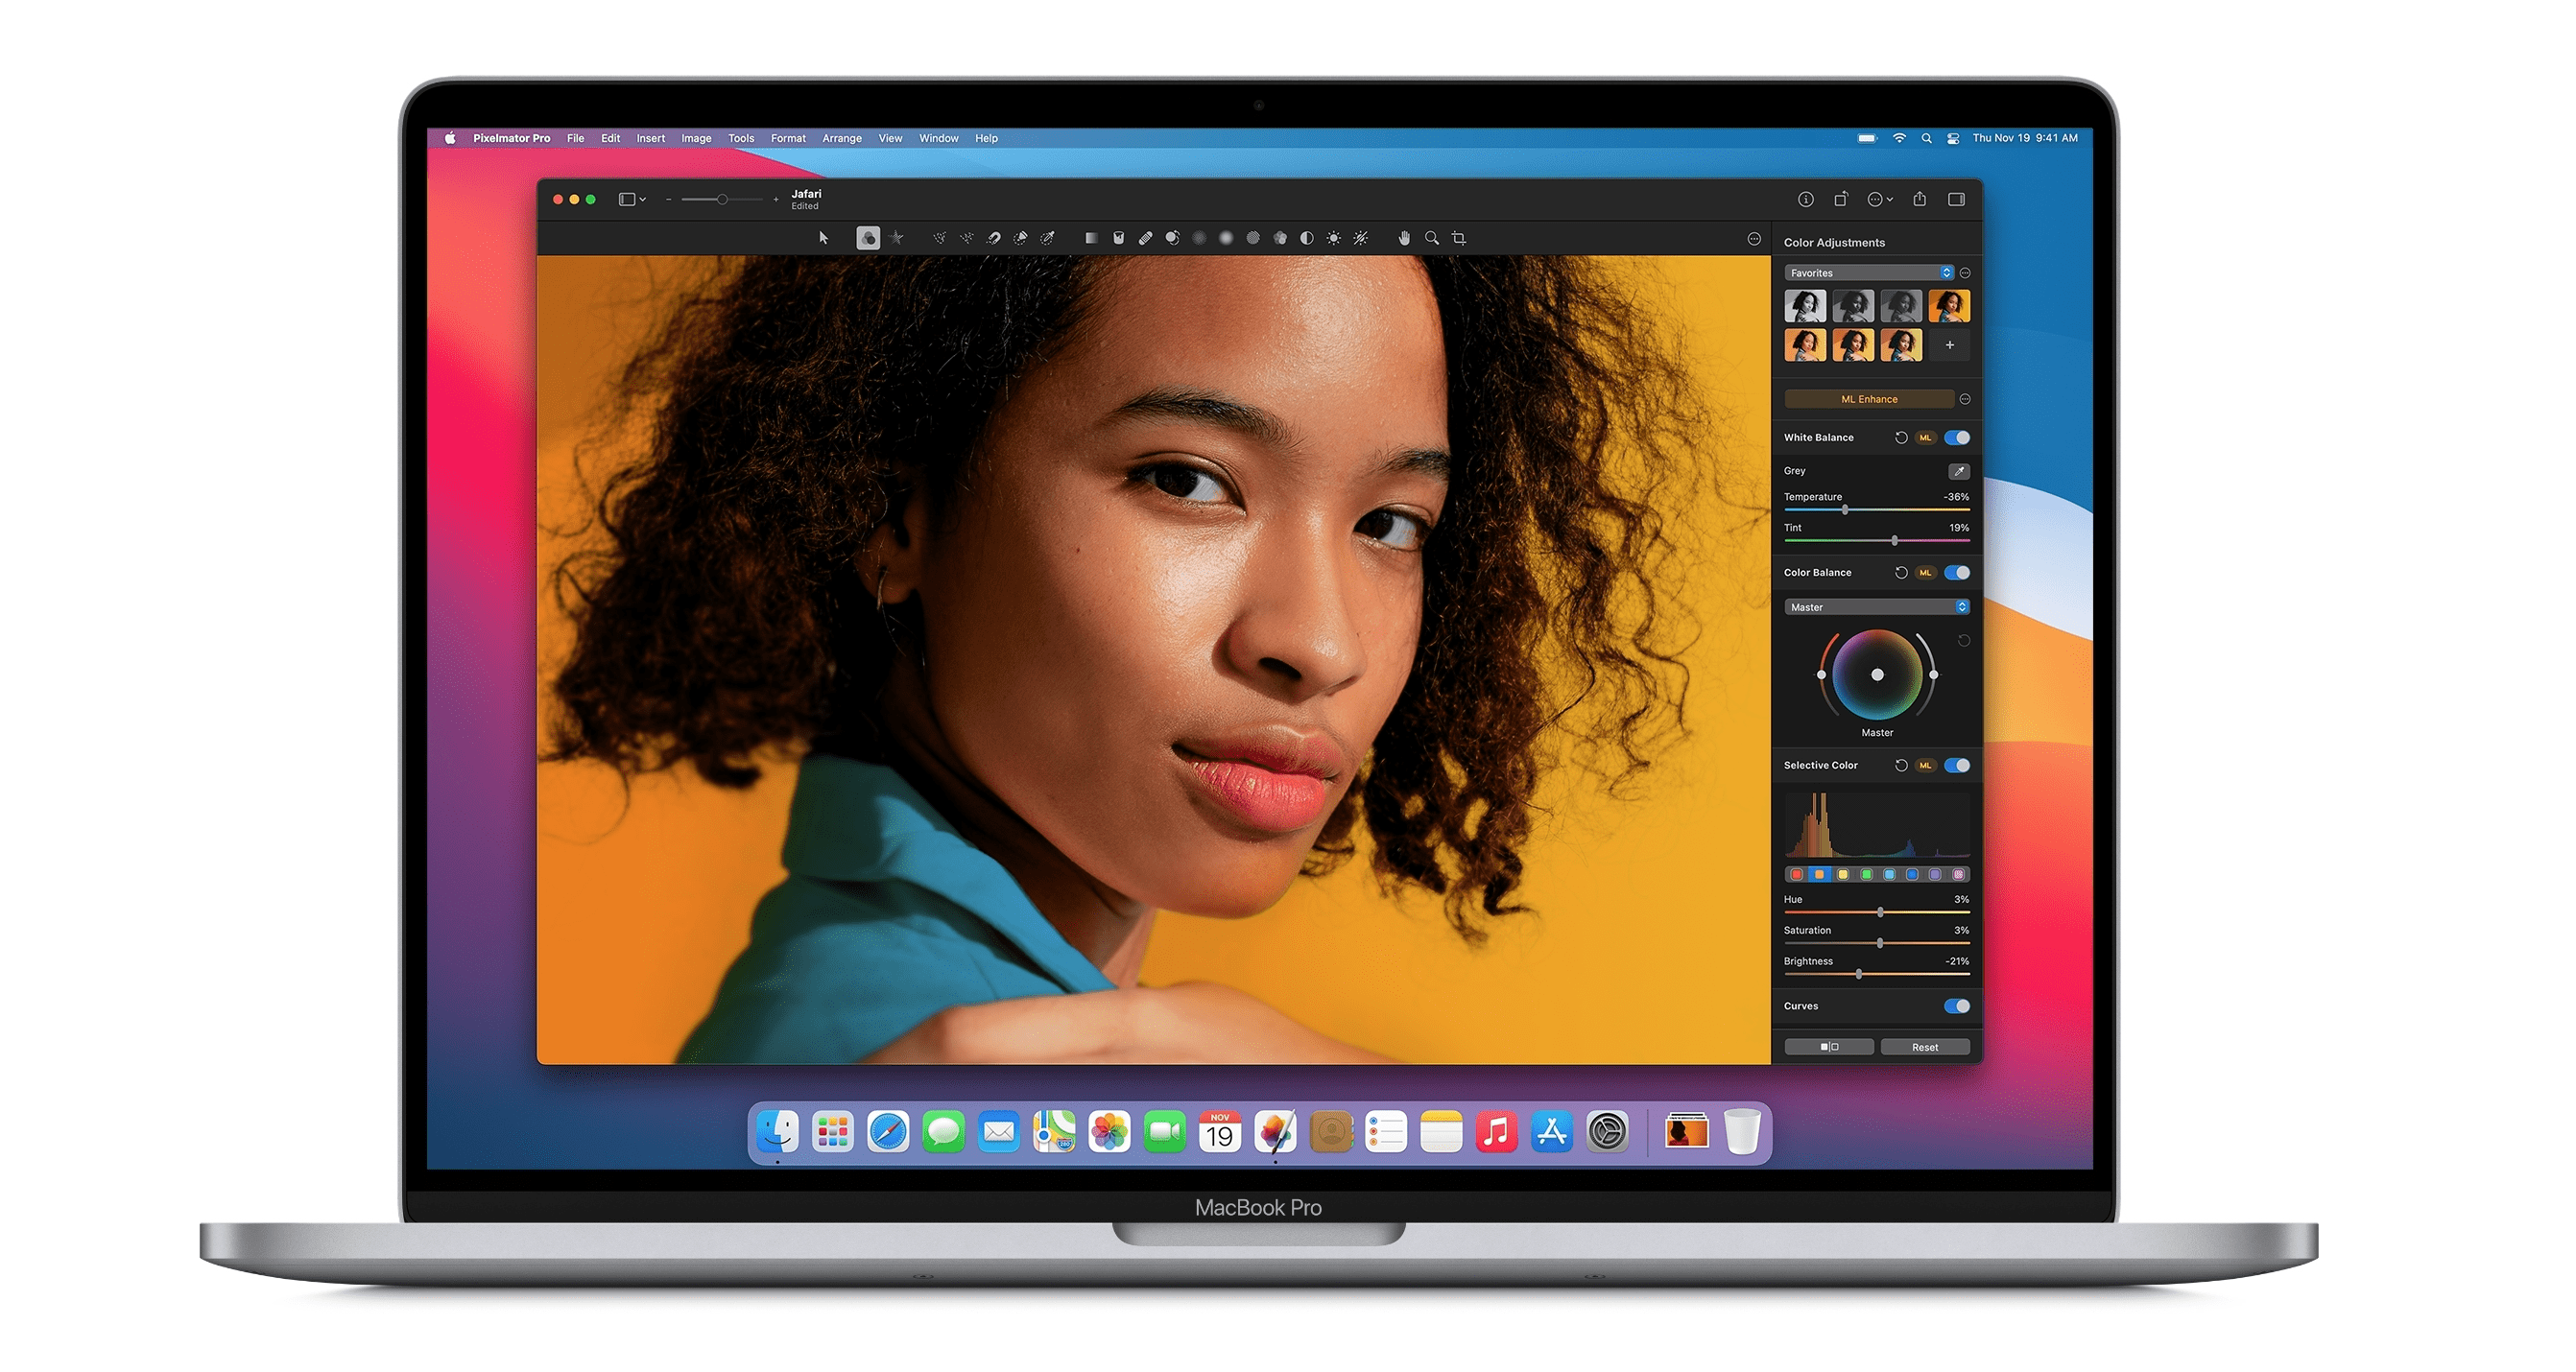Open the Favorites presets dropdown
This screenshot has height=1372, width=2576.
tap(1869, 273)
